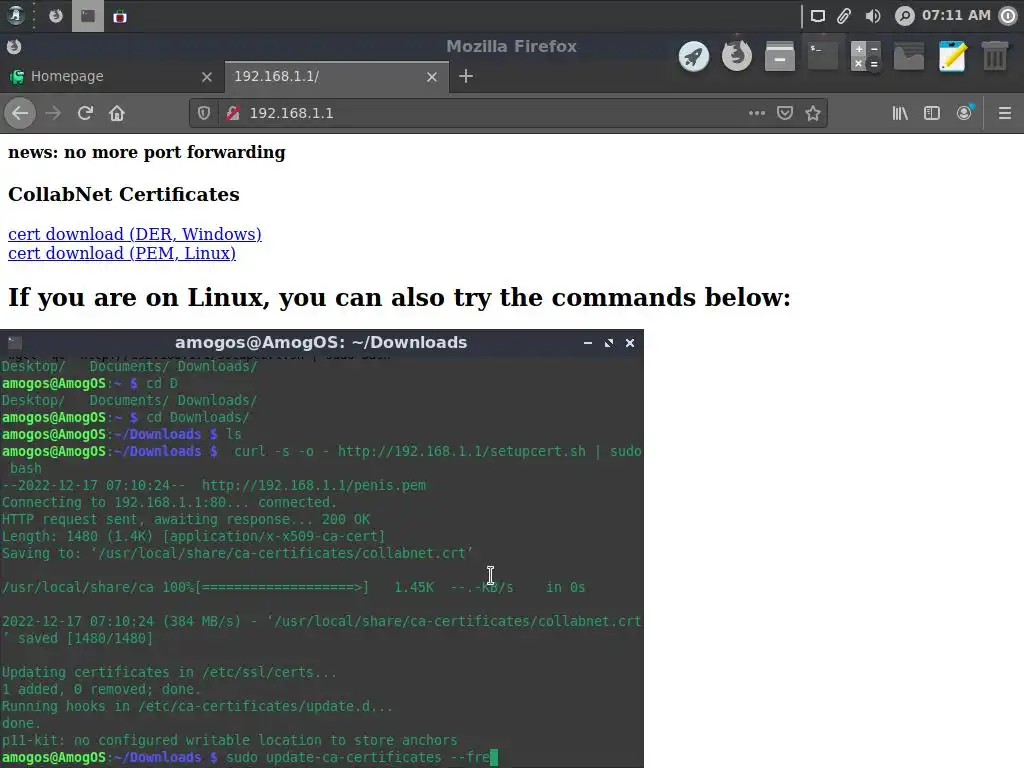Click the paperclip clipboard tray icon
The image size is (1024, 768).
(x=844, y=16)
